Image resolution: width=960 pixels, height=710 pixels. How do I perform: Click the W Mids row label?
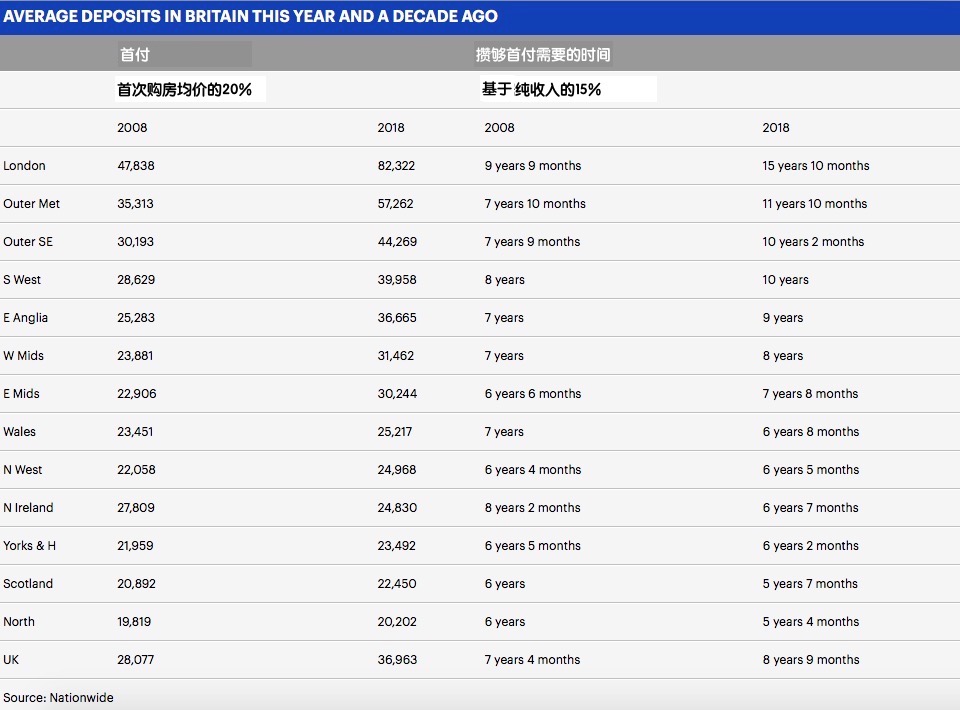pyautogui.click(x=23, y=356)
